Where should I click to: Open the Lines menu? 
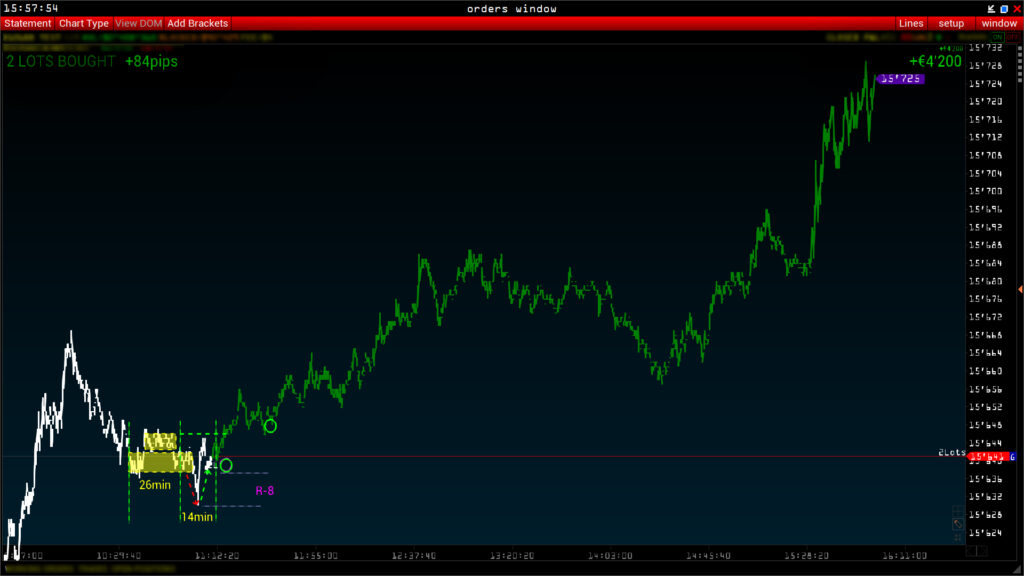[911, 23]
